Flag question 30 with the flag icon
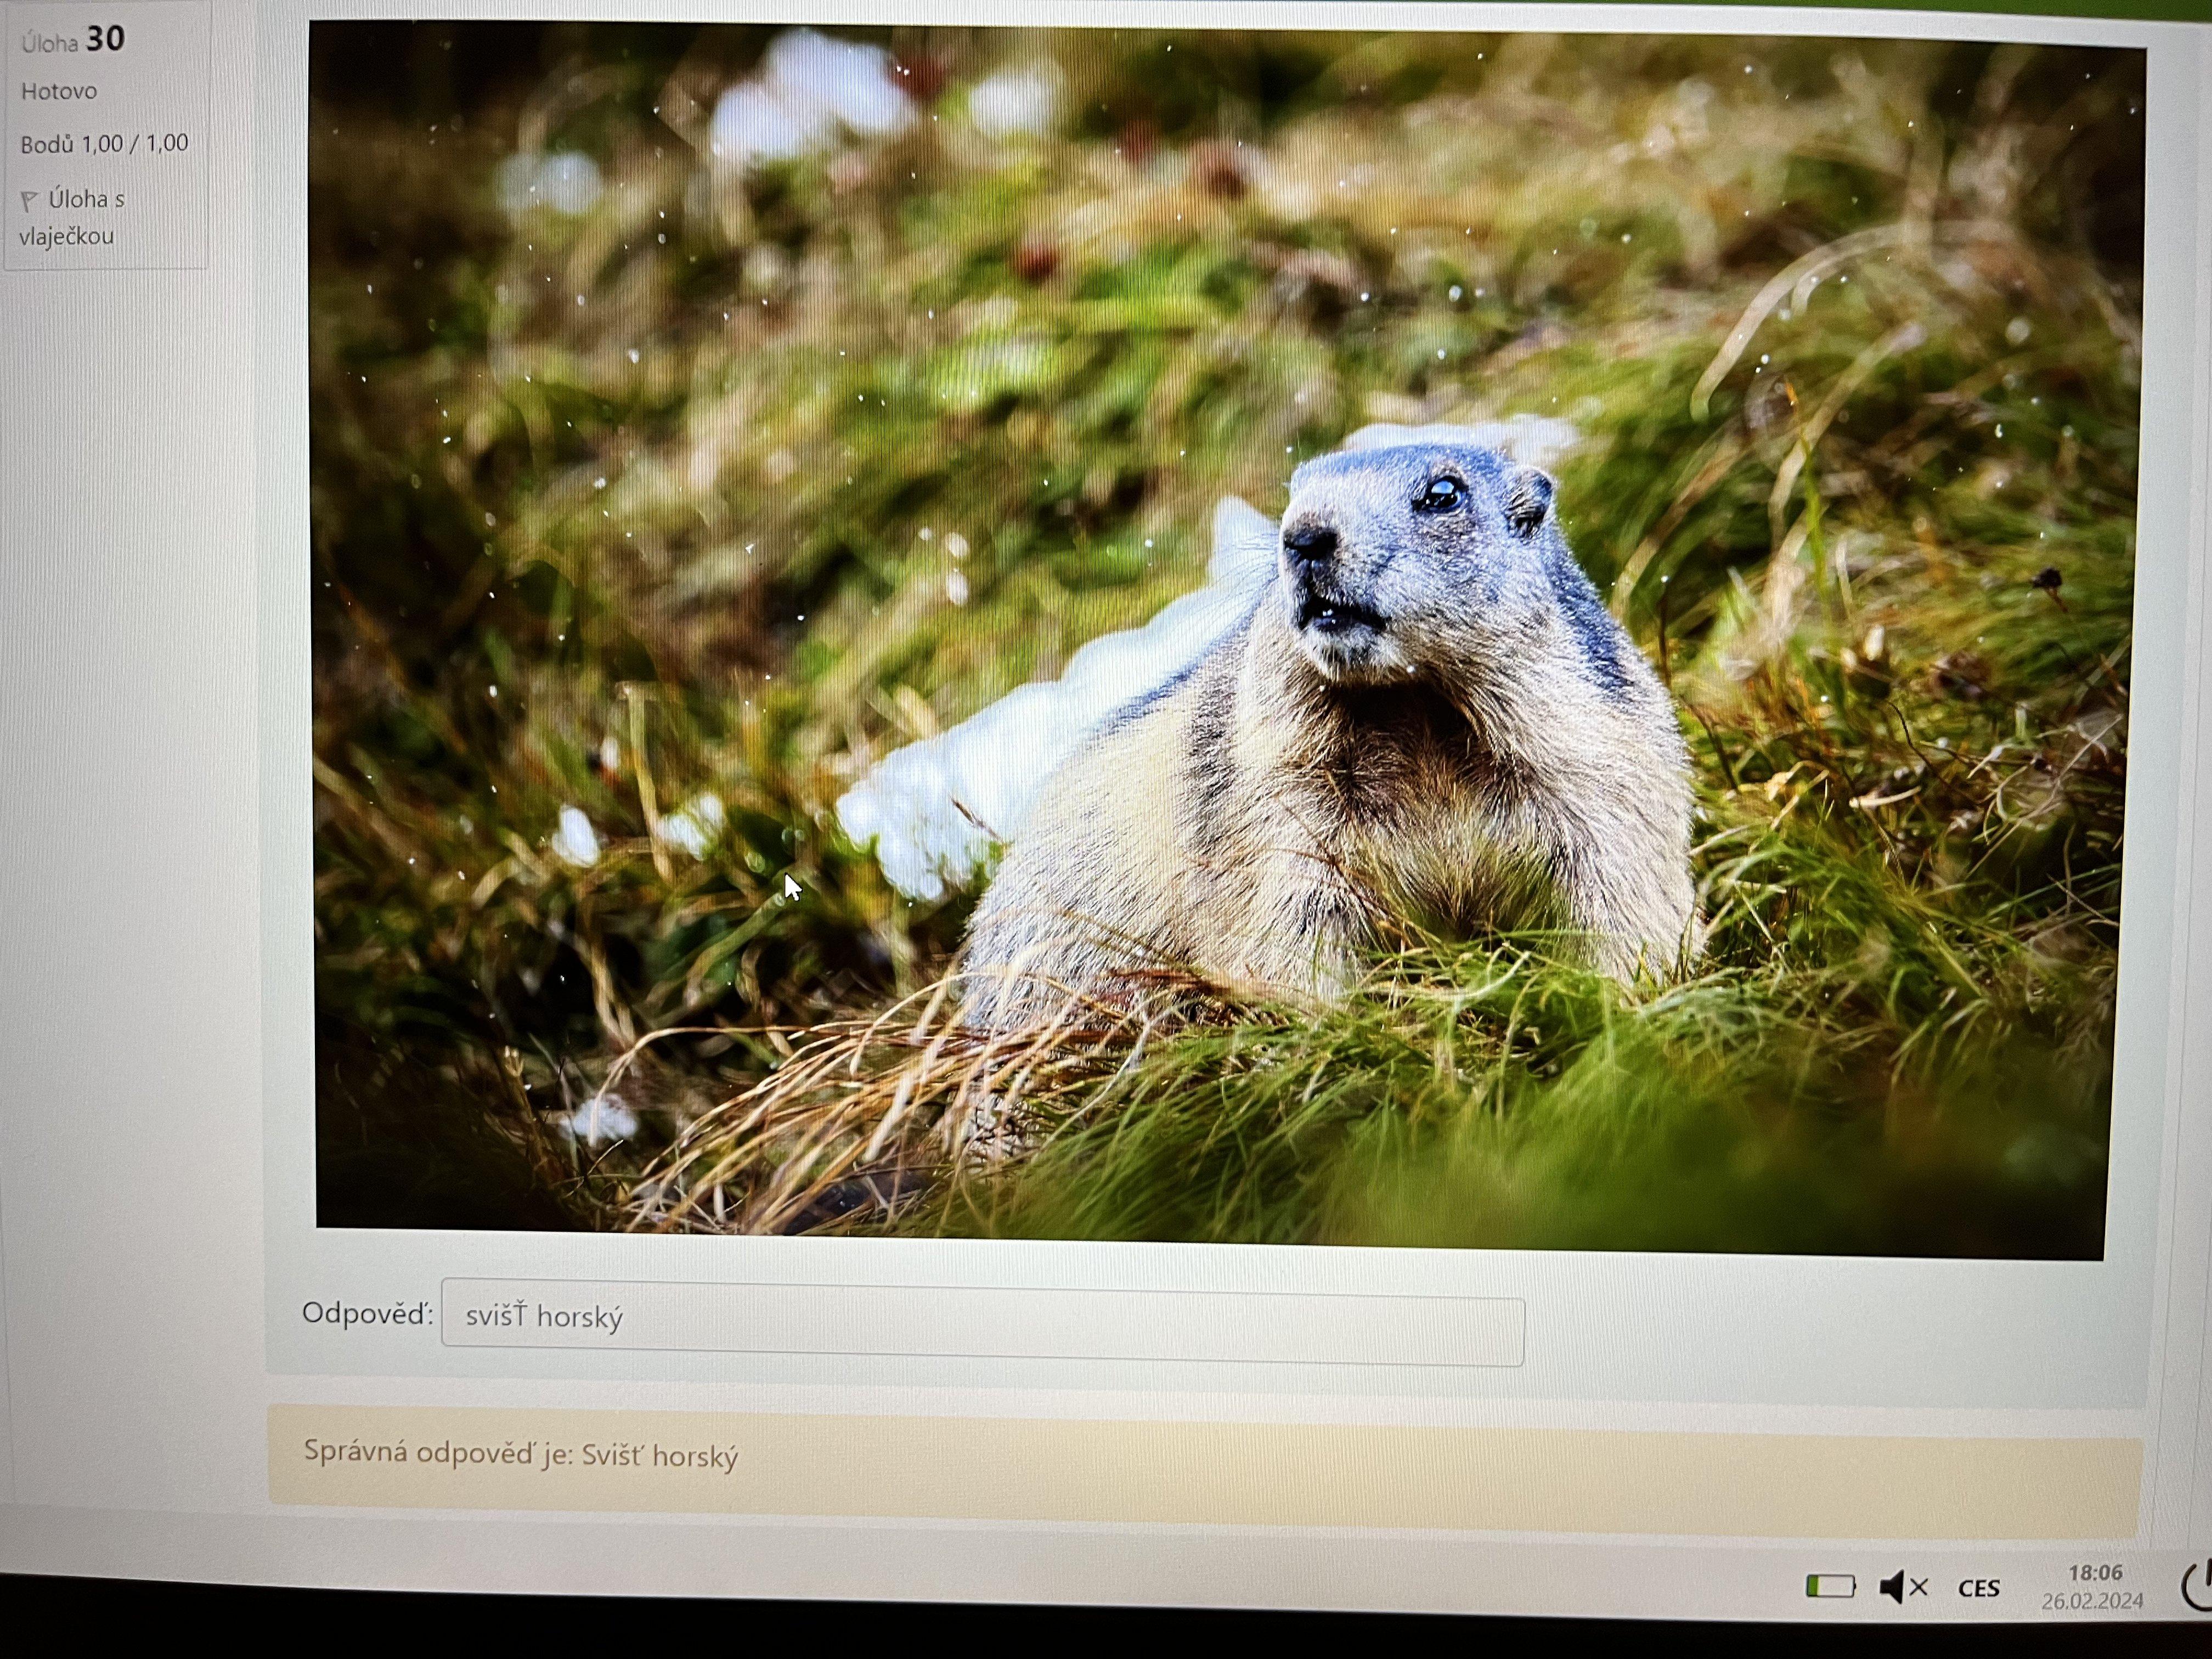2212x1659 pixels. click(29, 202)
